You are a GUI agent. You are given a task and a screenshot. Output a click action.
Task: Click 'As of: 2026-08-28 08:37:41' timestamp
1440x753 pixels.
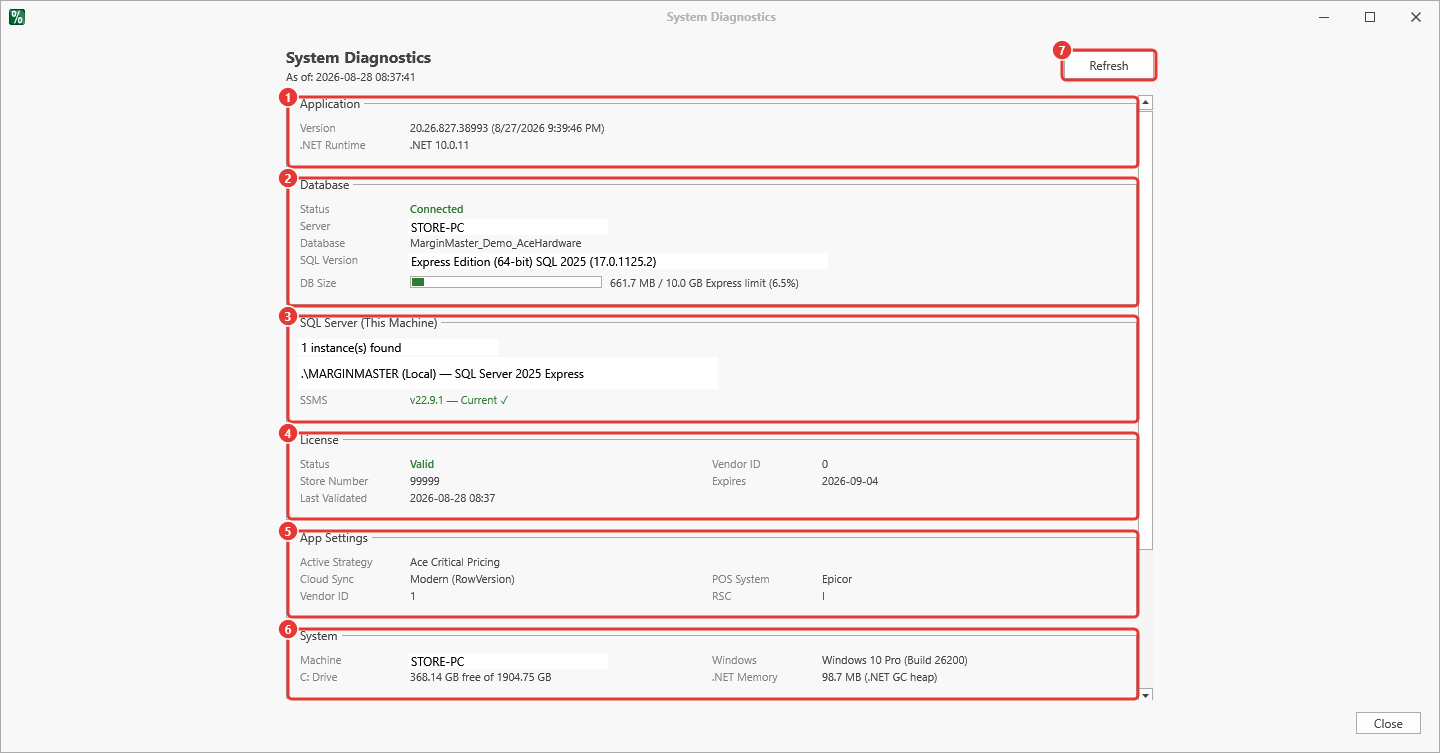(x=350, y=77)
